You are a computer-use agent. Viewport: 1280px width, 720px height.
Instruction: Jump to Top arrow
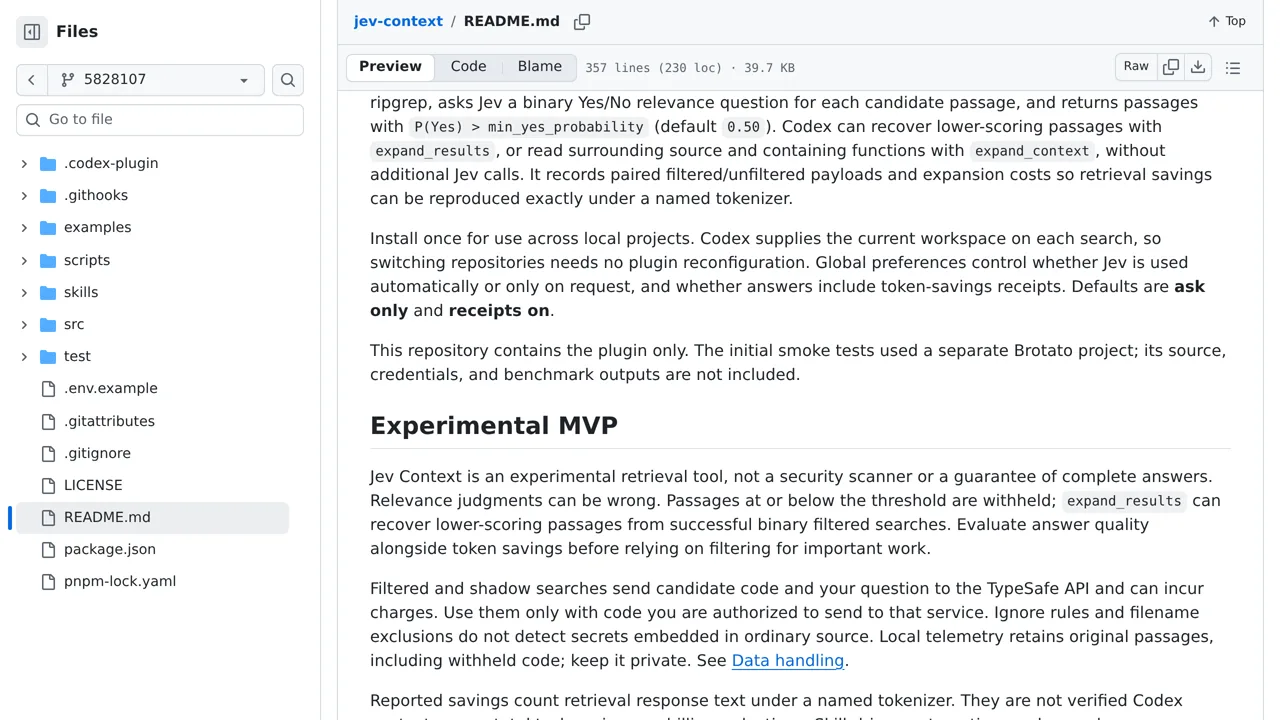click(1227, 21)
